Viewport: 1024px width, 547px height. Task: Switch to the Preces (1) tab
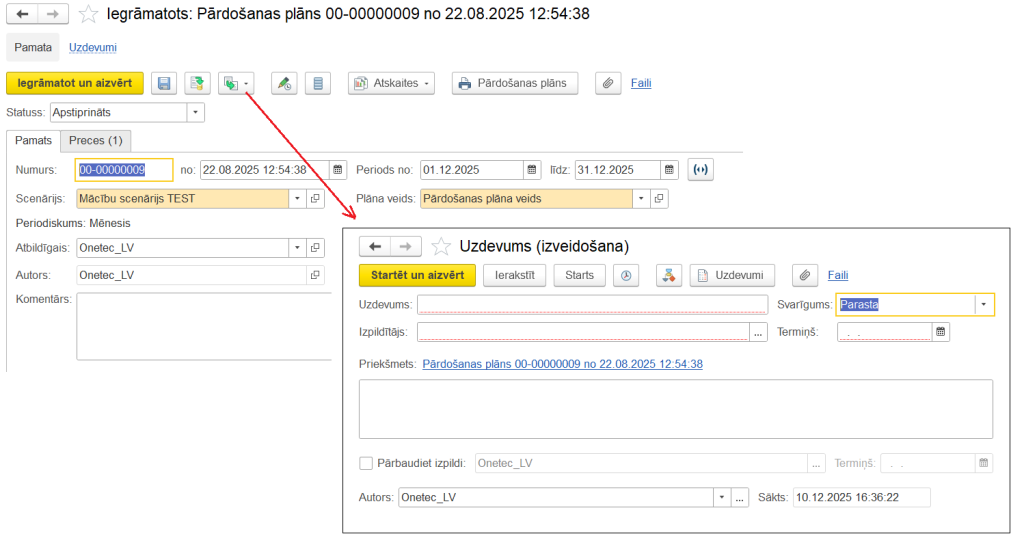(95, 141)
